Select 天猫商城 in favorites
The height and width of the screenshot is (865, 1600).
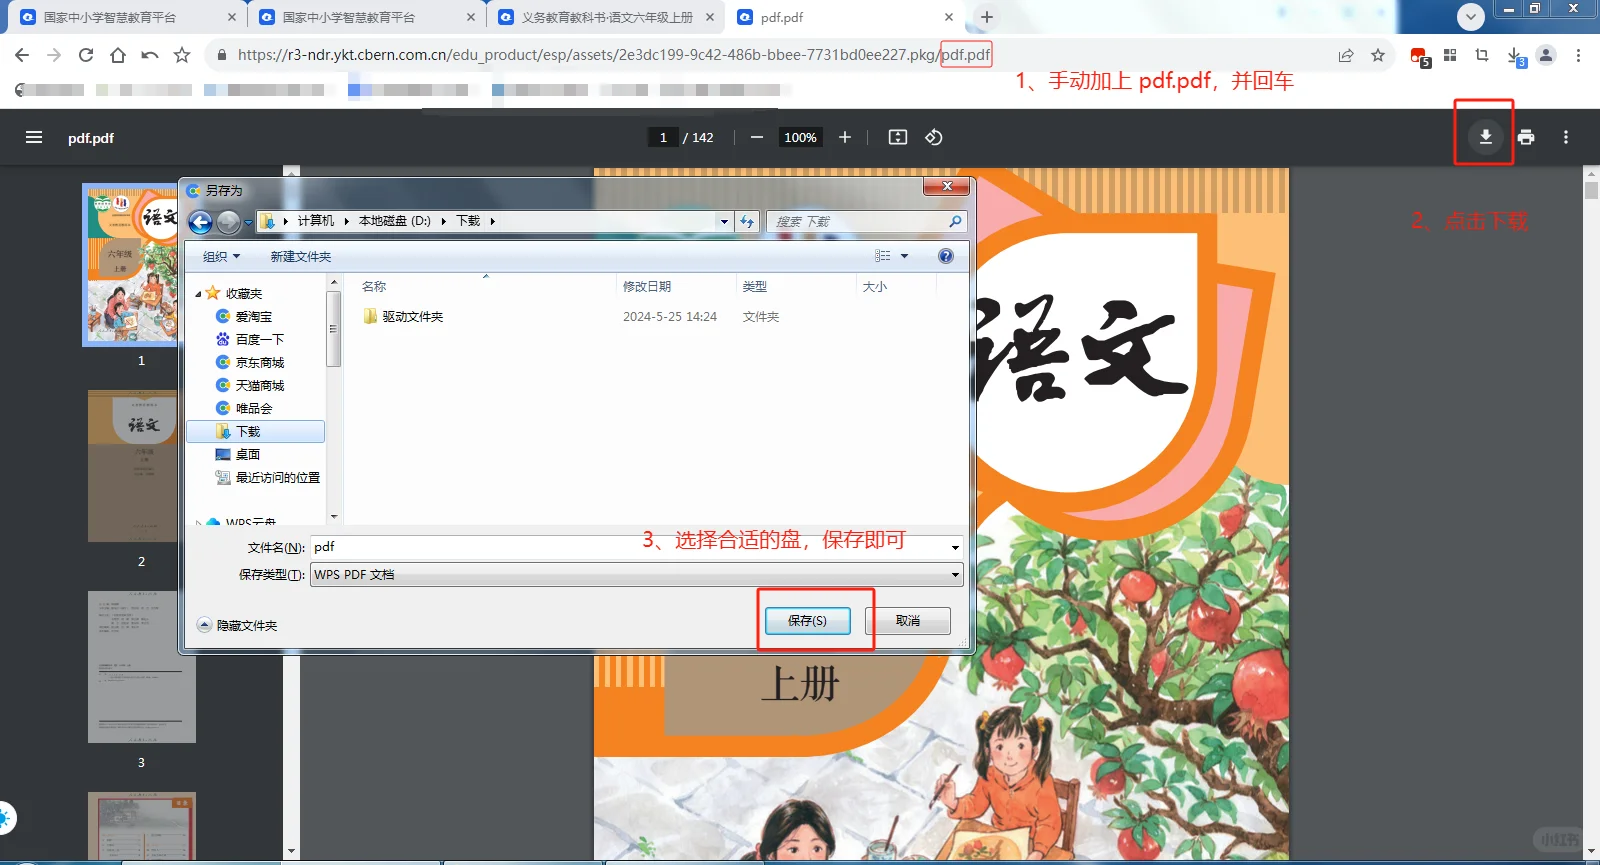pyautogui.click(x=259, y=385)
